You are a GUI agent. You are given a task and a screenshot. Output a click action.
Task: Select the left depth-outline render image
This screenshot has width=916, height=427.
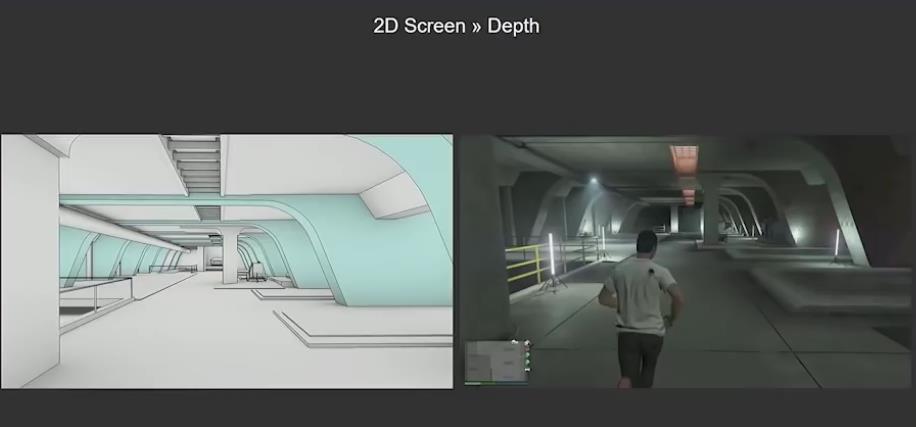pyautogui.click(x=227, y=262)
